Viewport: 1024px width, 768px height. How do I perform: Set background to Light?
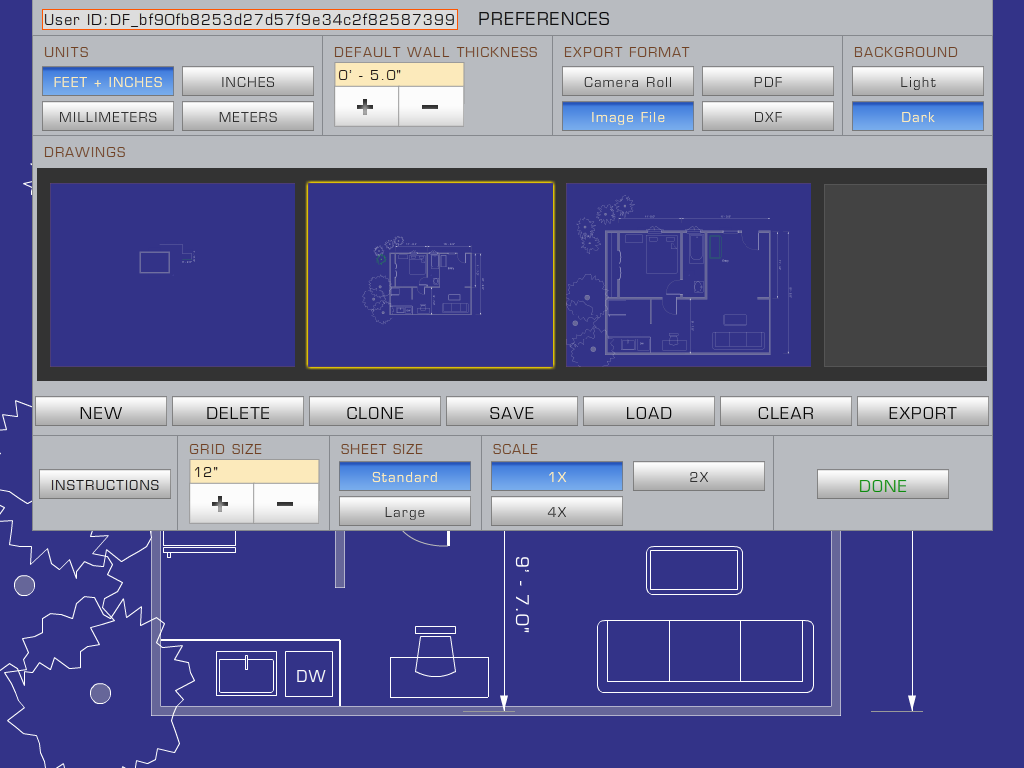[x=918, y=82]
